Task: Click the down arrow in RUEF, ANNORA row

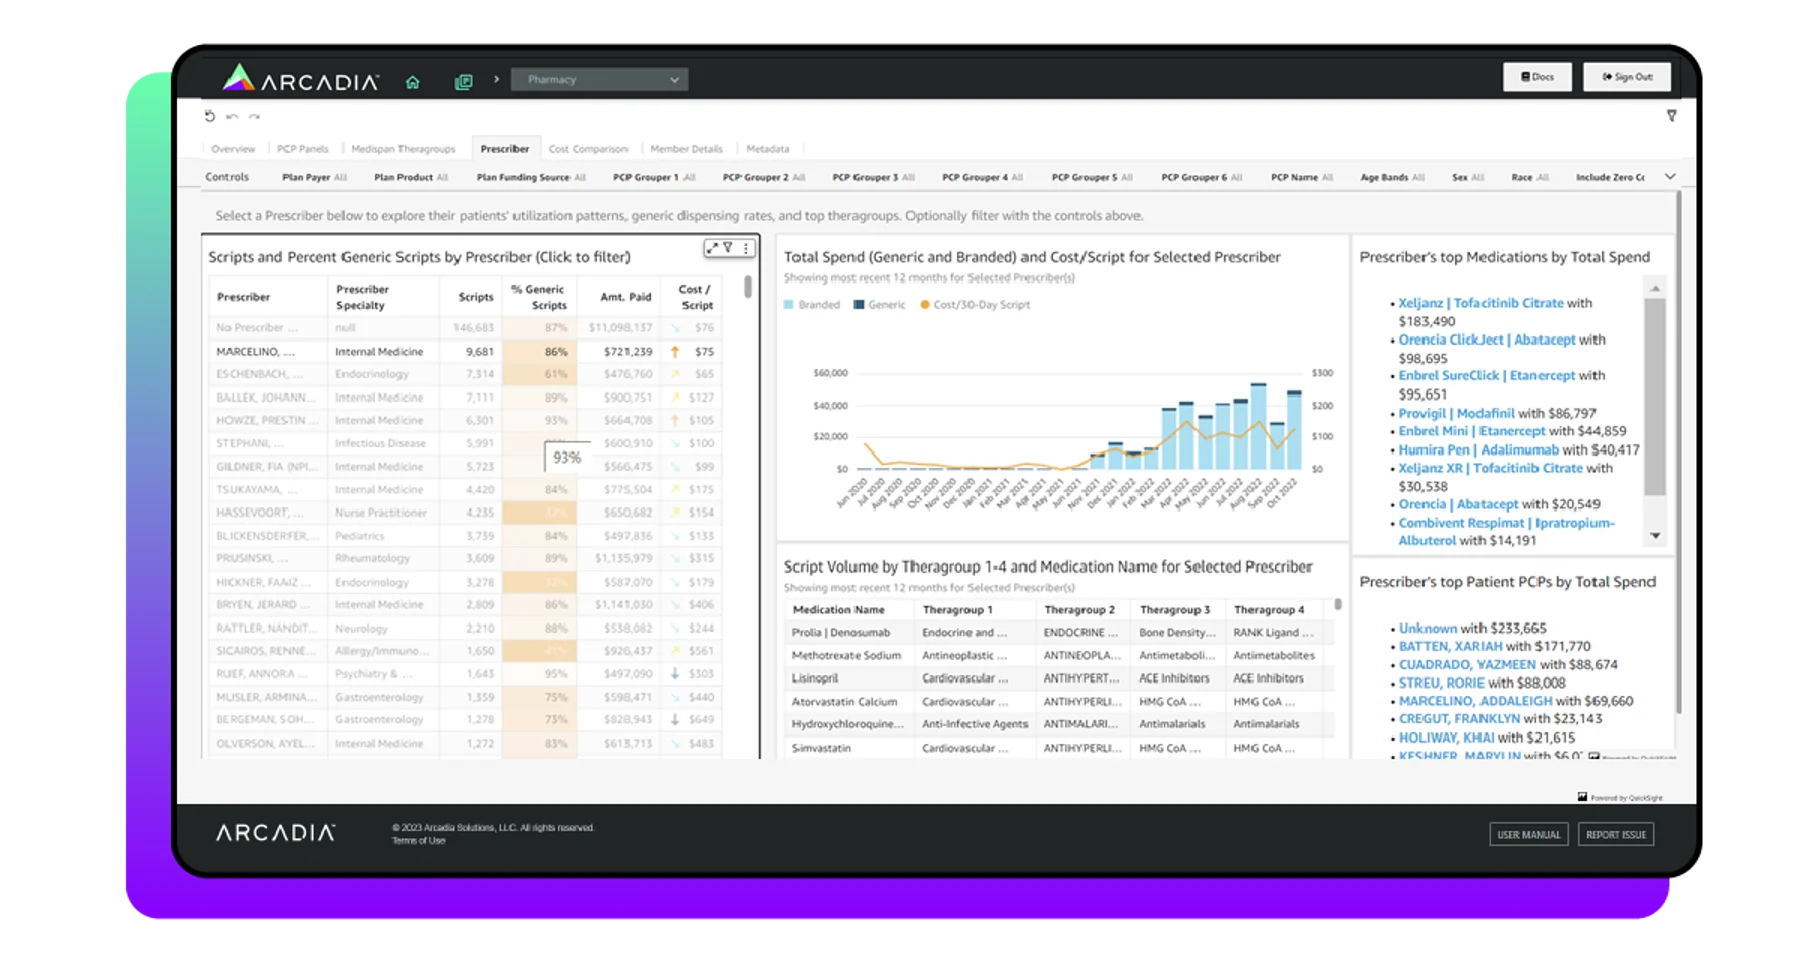Action: coord(675,674)
